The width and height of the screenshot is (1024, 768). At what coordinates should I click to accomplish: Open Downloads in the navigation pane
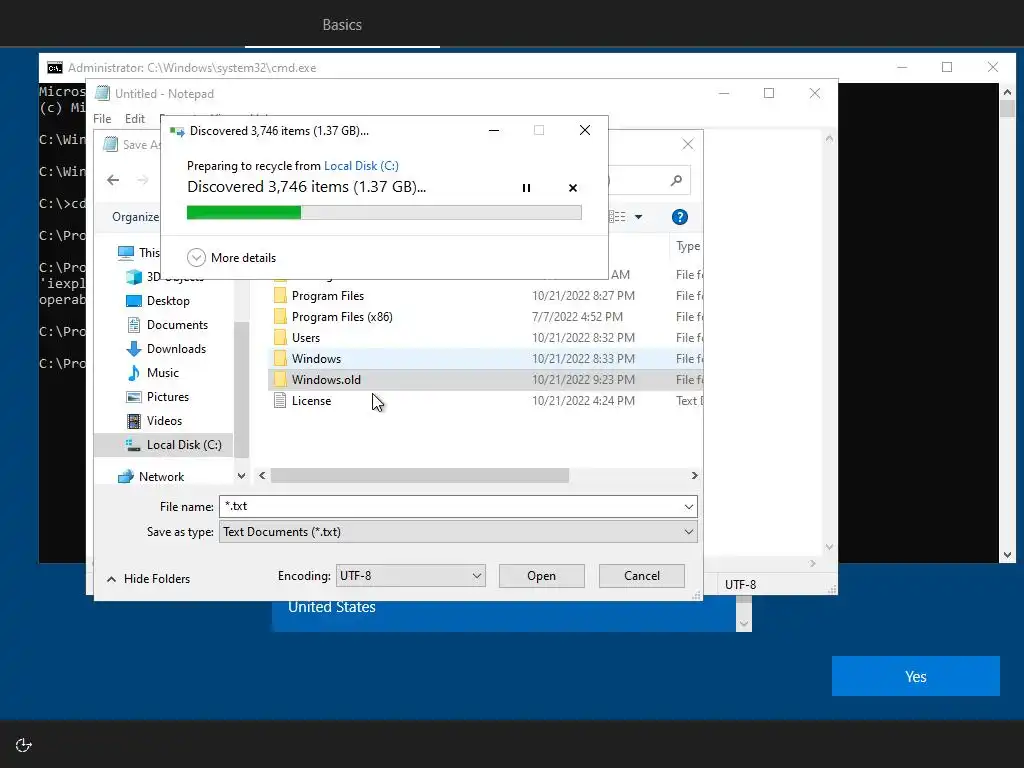pyautogui.click(x=176, y=349)
